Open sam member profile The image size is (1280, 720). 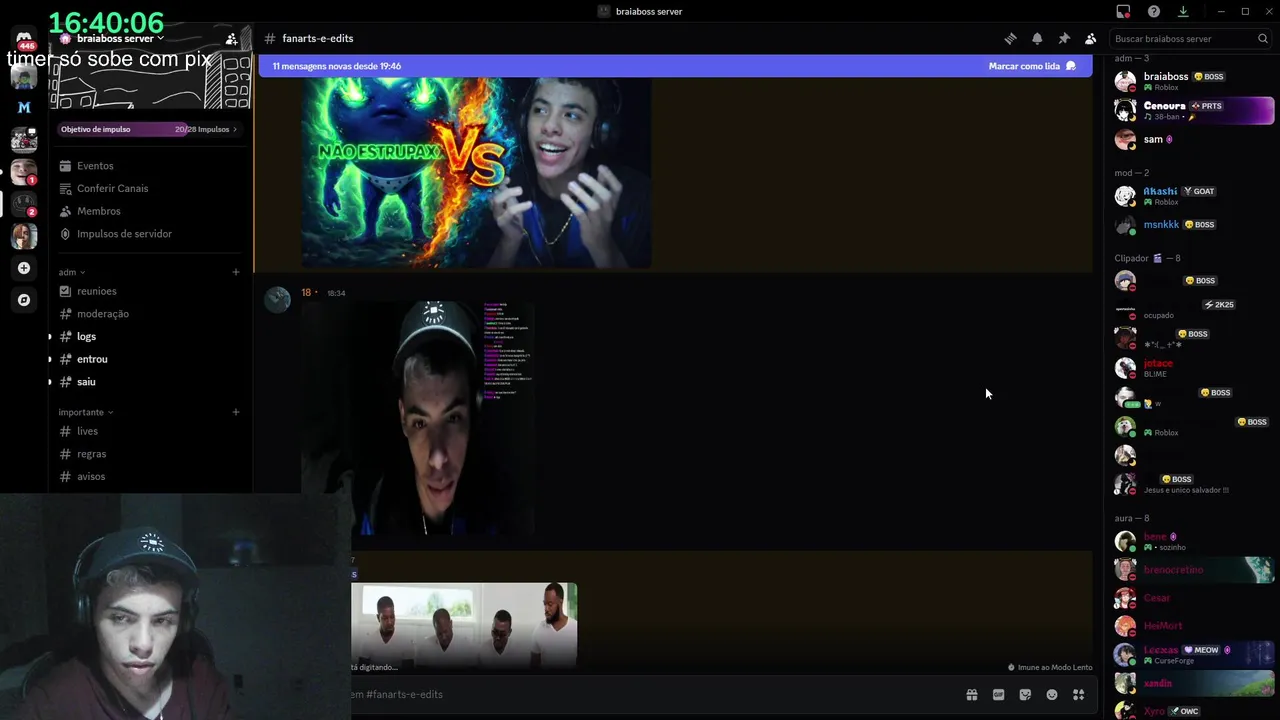coord(1194,139)
